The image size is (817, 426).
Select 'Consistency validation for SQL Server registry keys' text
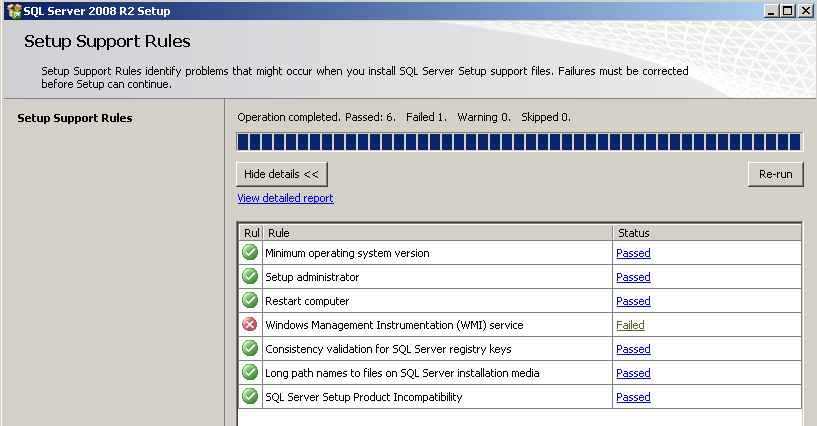388,349
